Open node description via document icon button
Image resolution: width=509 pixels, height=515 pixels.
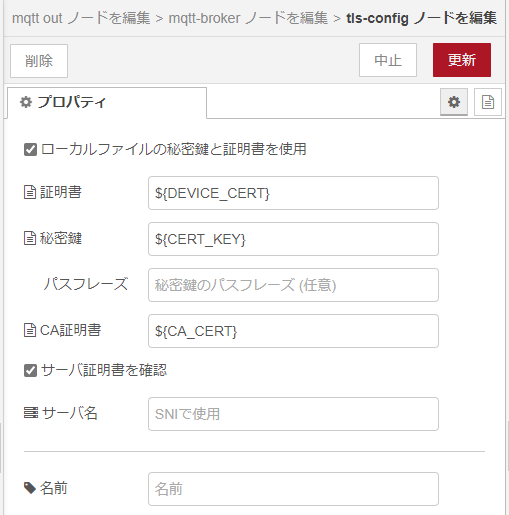[x=488, y=102]
